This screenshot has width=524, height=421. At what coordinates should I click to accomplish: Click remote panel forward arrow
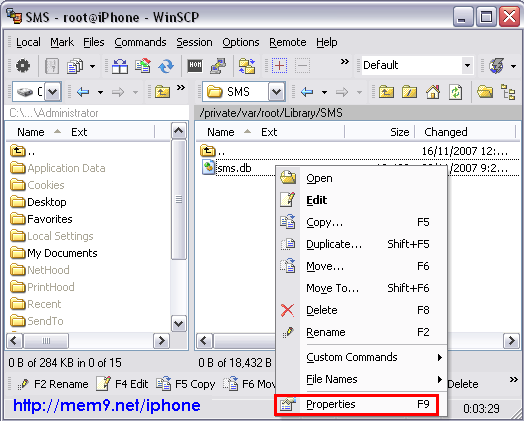point(342,92)
